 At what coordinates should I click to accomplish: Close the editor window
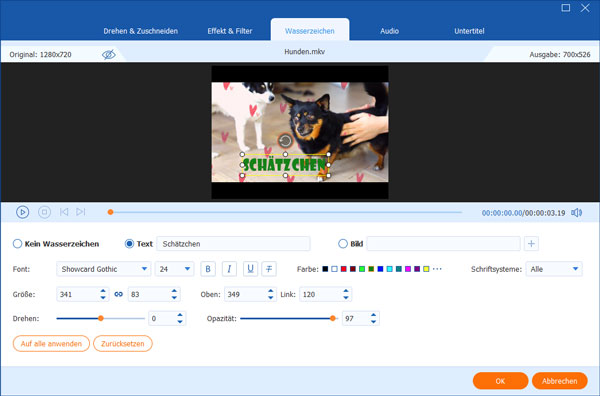tap(585, 8)
